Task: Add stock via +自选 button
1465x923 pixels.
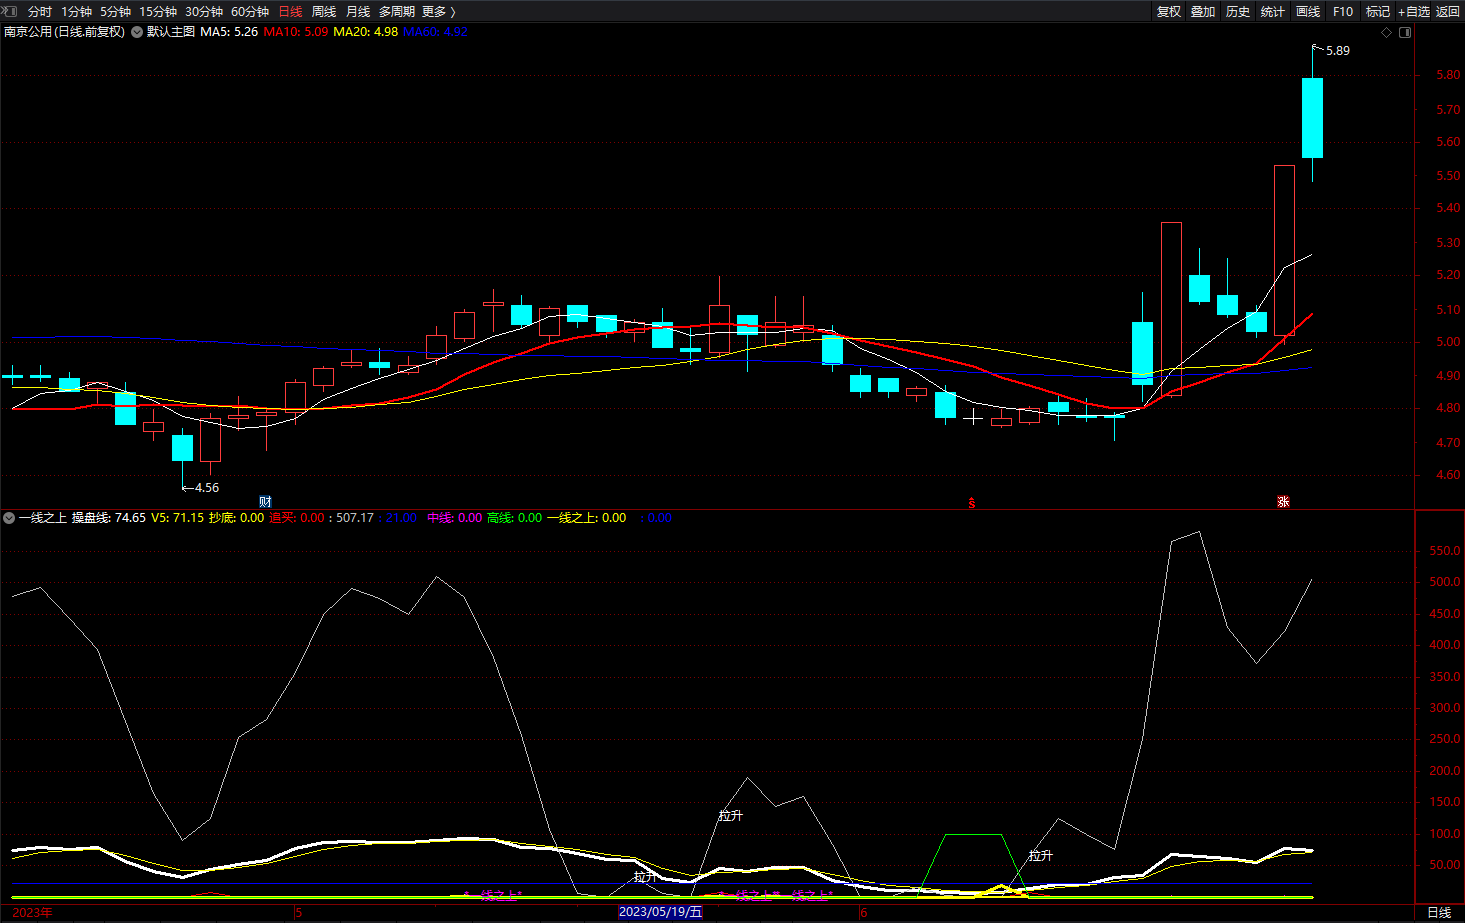Action: 1413,12
